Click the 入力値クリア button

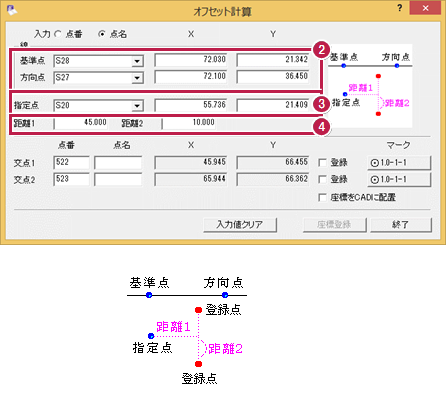click(x=240, y=225)
